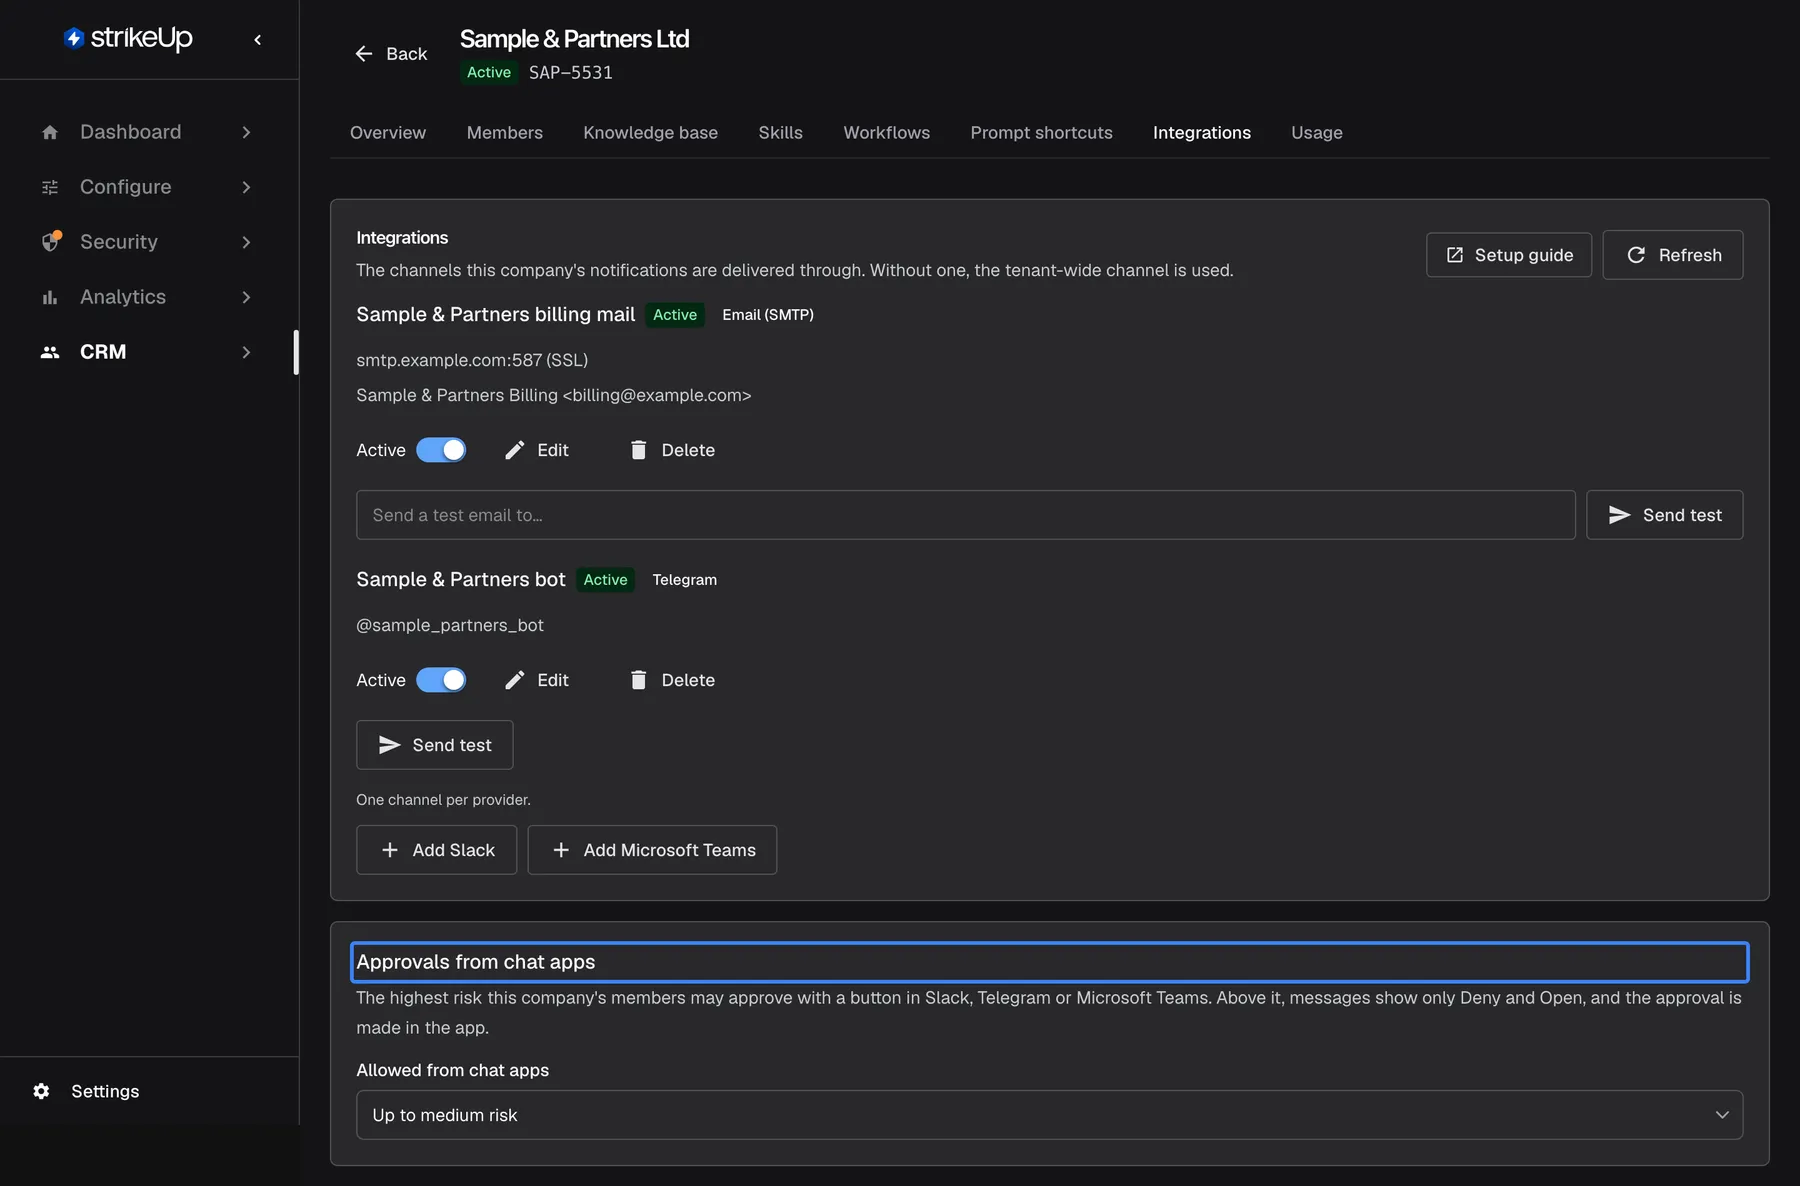Click the Security shield icon
The width and height of the screenshot is (1800, 1186).
[51, 241]
